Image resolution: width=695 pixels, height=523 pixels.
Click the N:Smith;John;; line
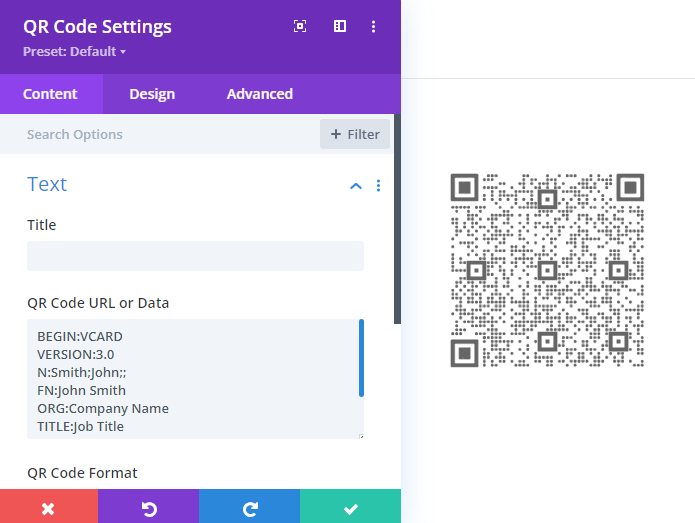click(x=82, y=373)
